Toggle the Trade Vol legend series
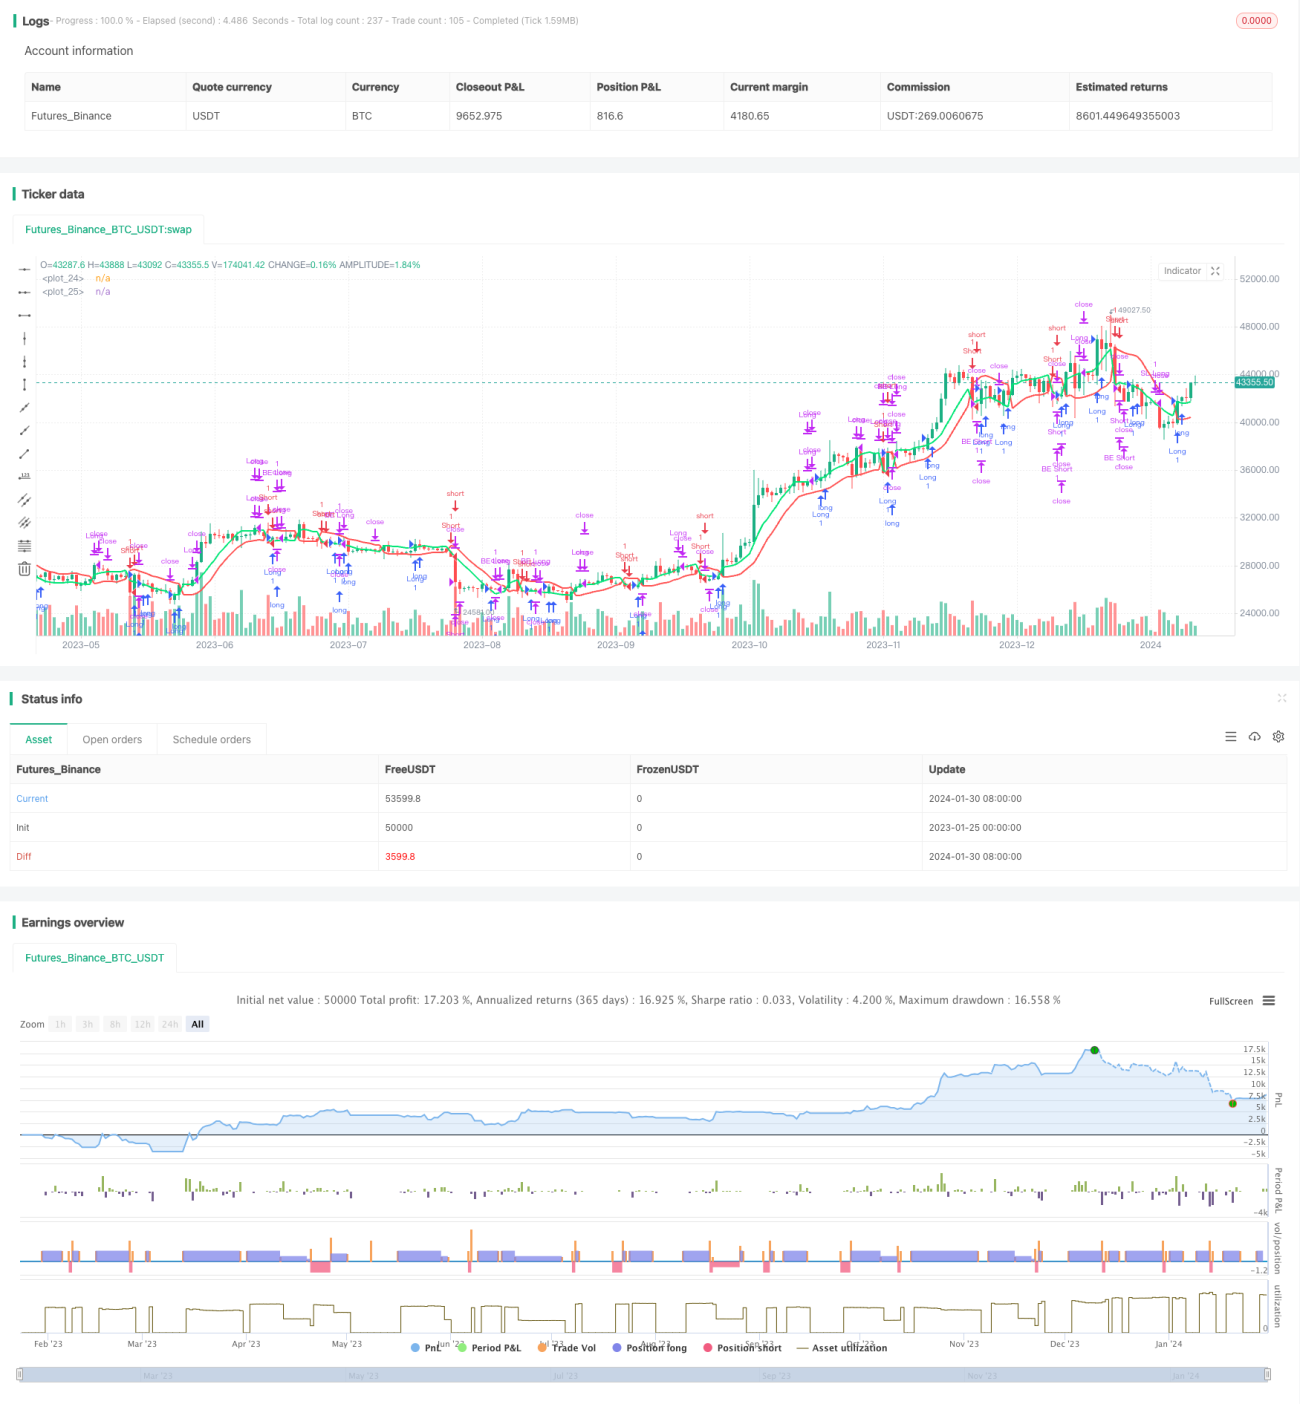Screen dimensions: 1300x1404 [x=566, y=1348]
